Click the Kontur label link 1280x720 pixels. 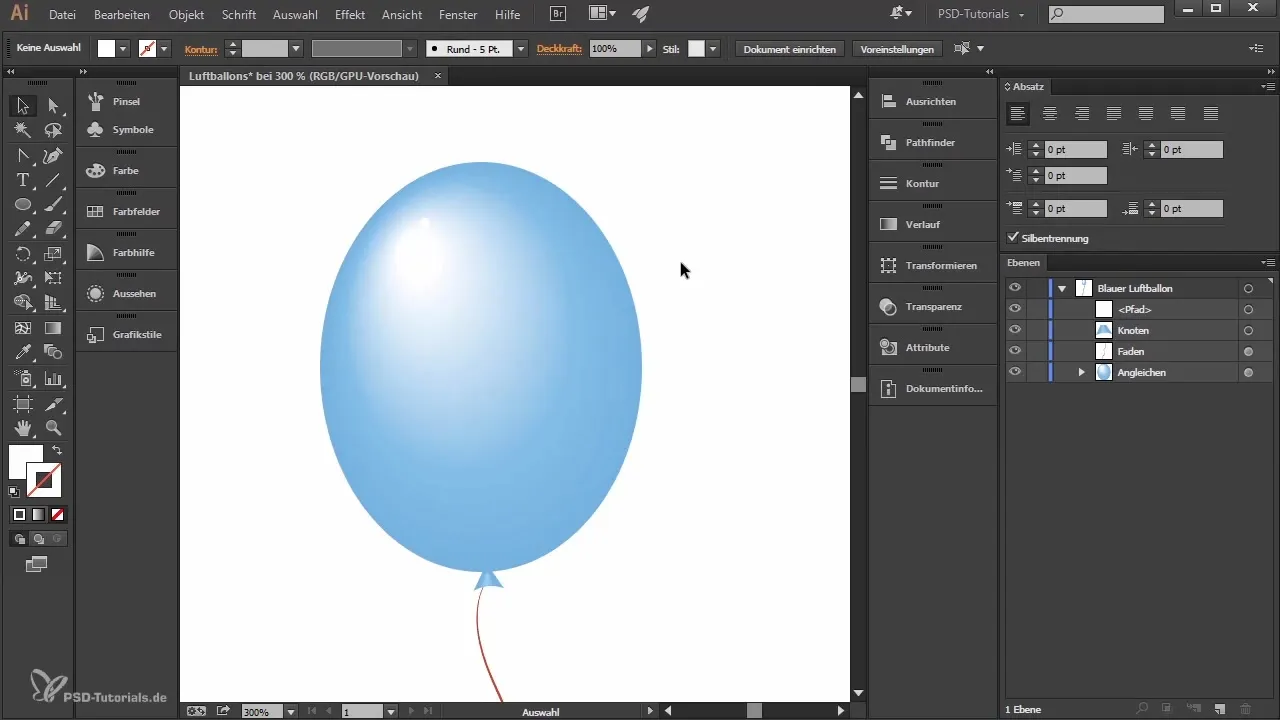(x=201, y=48)
